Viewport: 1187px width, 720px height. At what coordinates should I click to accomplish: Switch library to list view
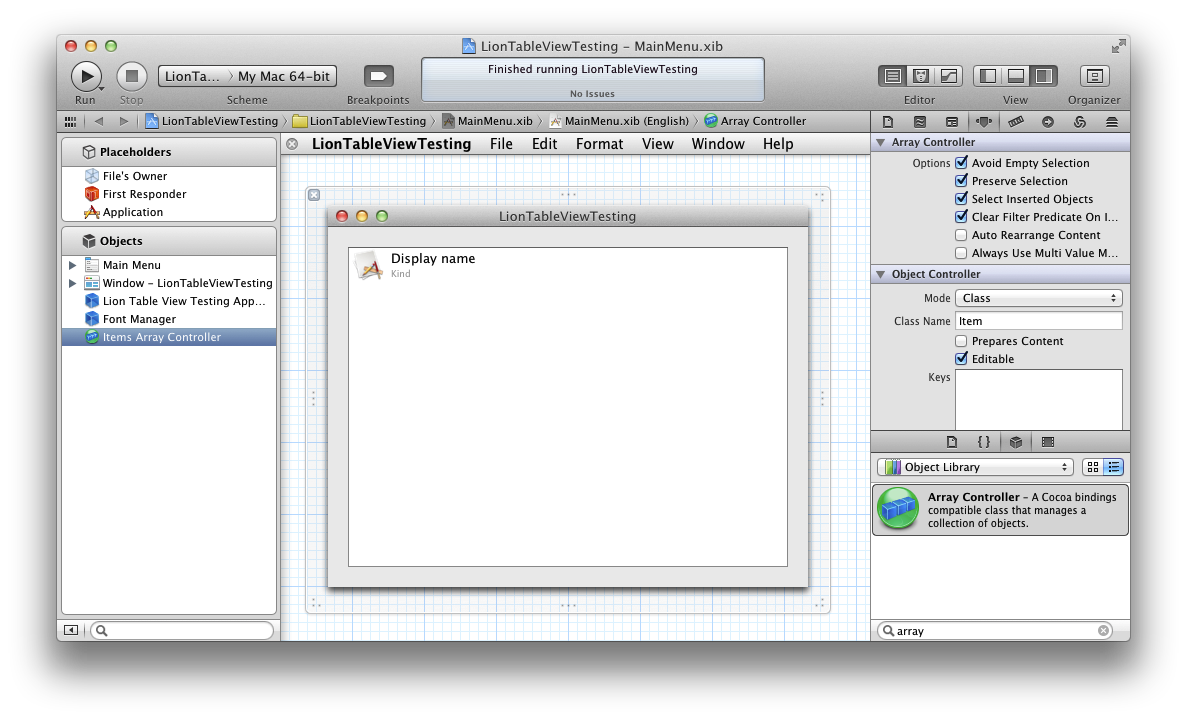click(x=1114, y=467)
